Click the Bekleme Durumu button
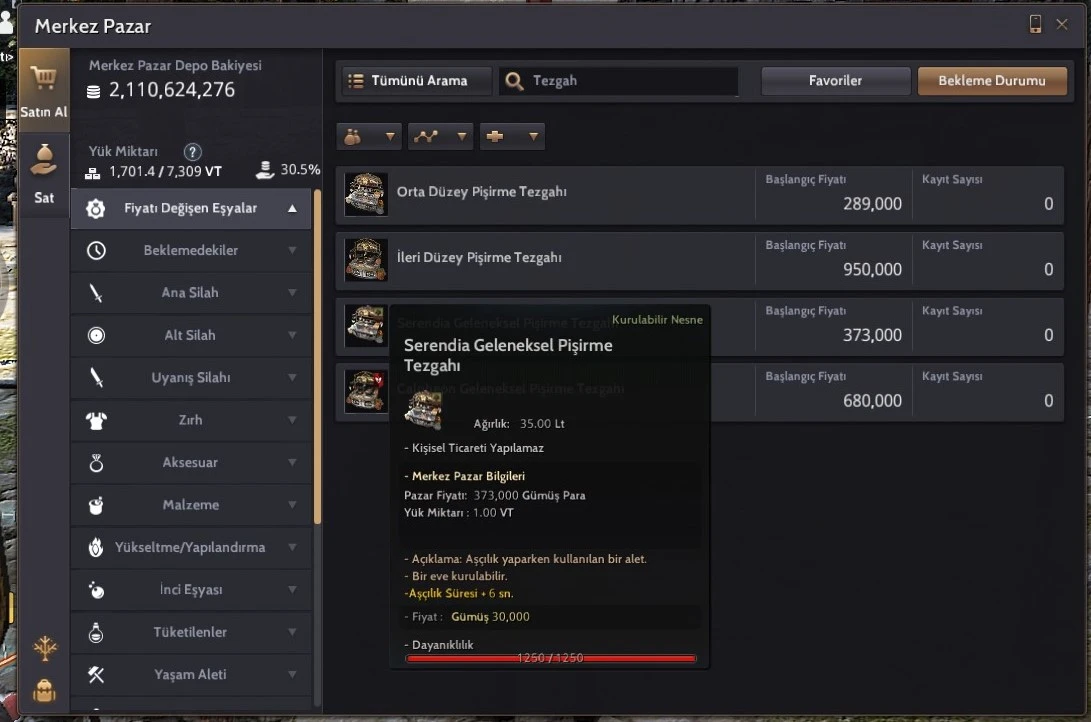The image size is (1091, 722). (x=992, y=81)
